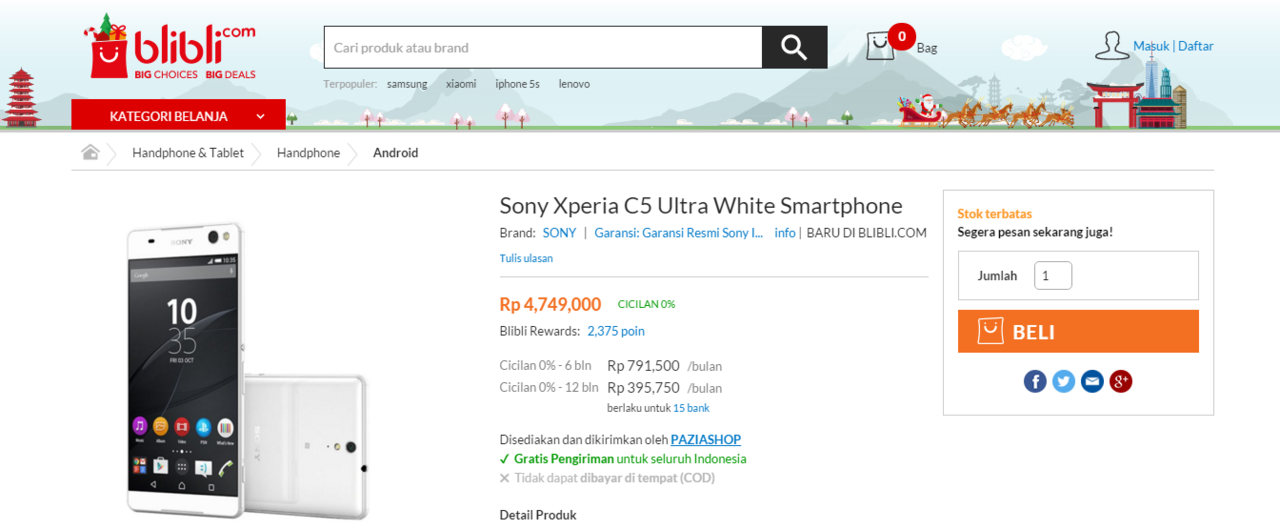The image size is (1280, 530).
Task: Open the shopping bag icon
Action: (880, 47)
